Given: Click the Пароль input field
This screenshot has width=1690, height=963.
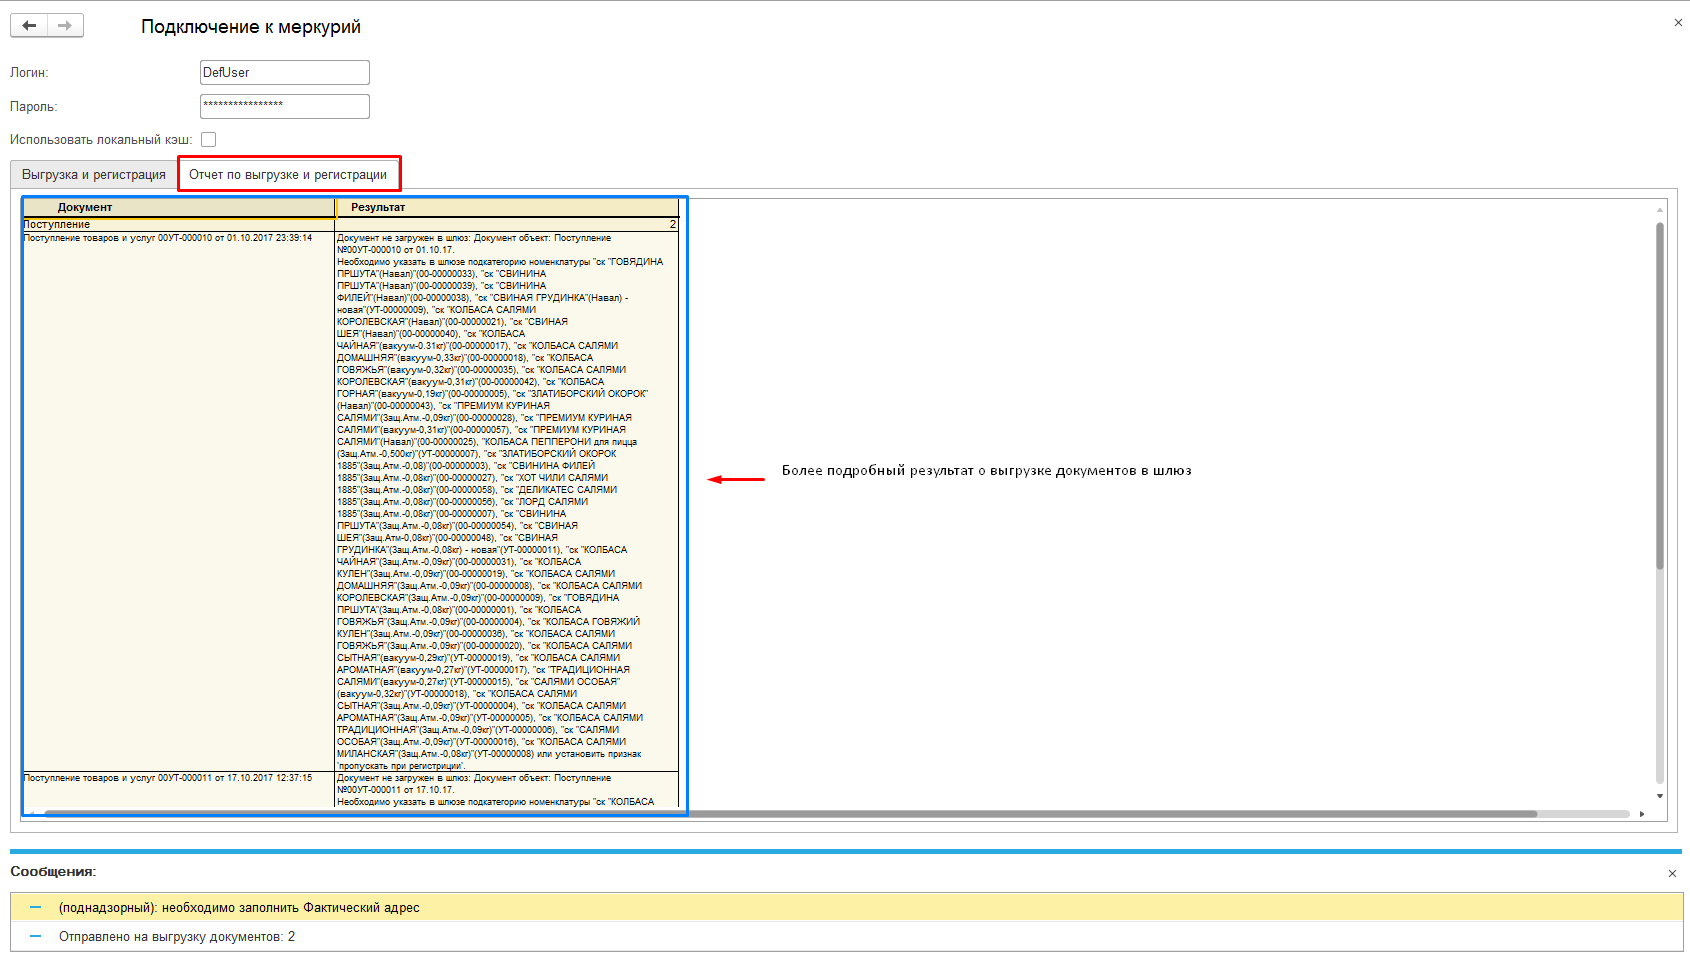Looking at the screenshot, I should pyautogui.click(x=285, y=106).
